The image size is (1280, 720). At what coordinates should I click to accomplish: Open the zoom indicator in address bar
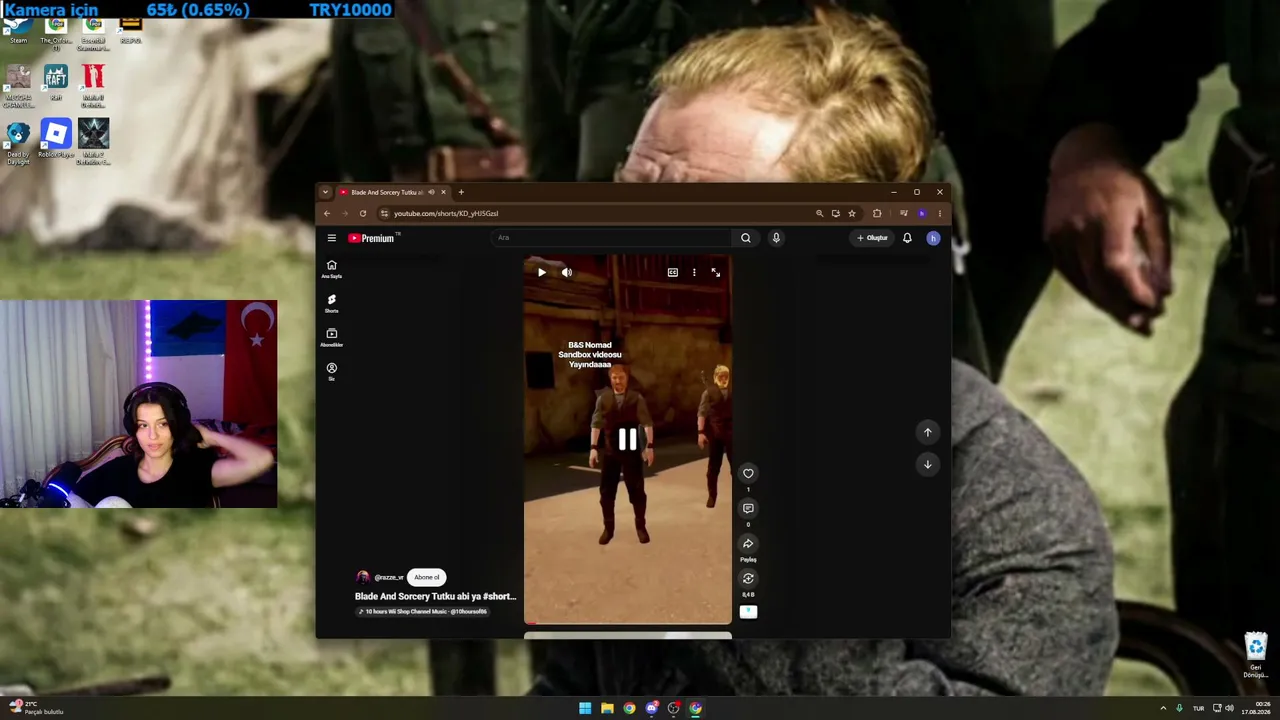point(820,213)
